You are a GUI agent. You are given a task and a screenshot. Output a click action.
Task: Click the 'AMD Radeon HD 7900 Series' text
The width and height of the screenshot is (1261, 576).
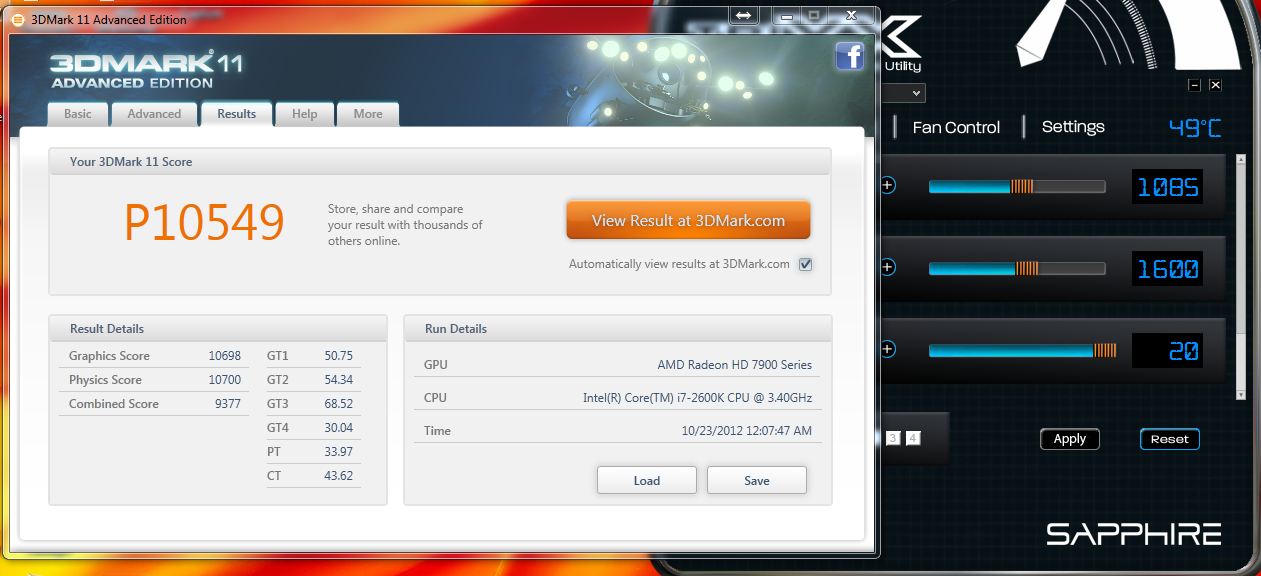pos(735,365)
